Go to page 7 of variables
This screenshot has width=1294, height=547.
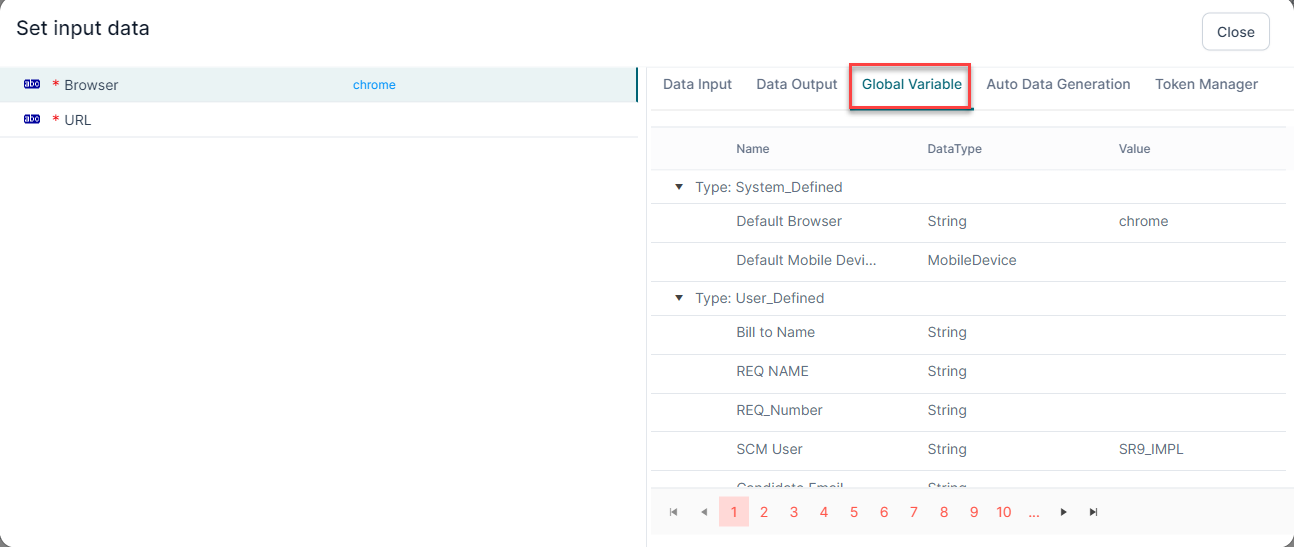tap(914, 512)
